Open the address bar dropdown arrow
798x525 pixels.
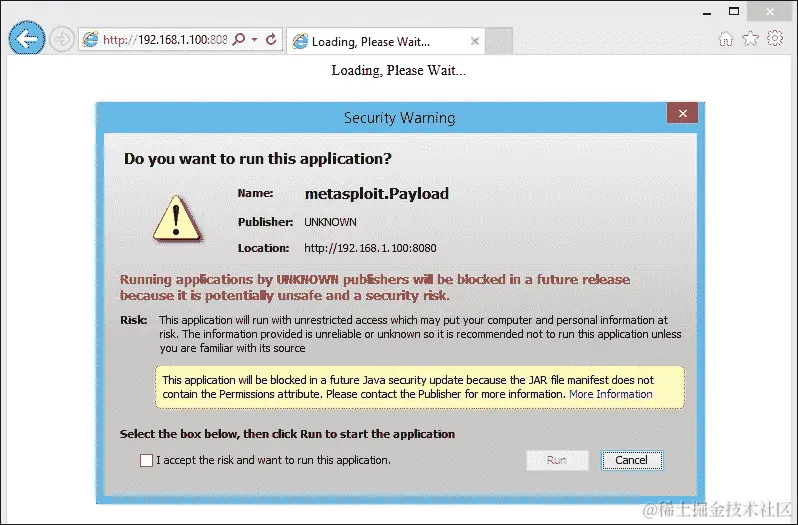[x=254, y=39]
